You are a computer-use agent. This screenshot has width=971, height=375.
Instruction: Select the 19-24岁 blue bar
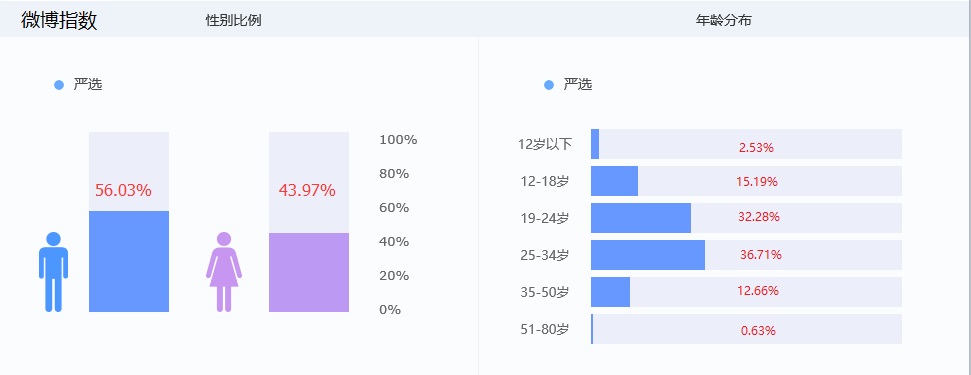(641, 218)
